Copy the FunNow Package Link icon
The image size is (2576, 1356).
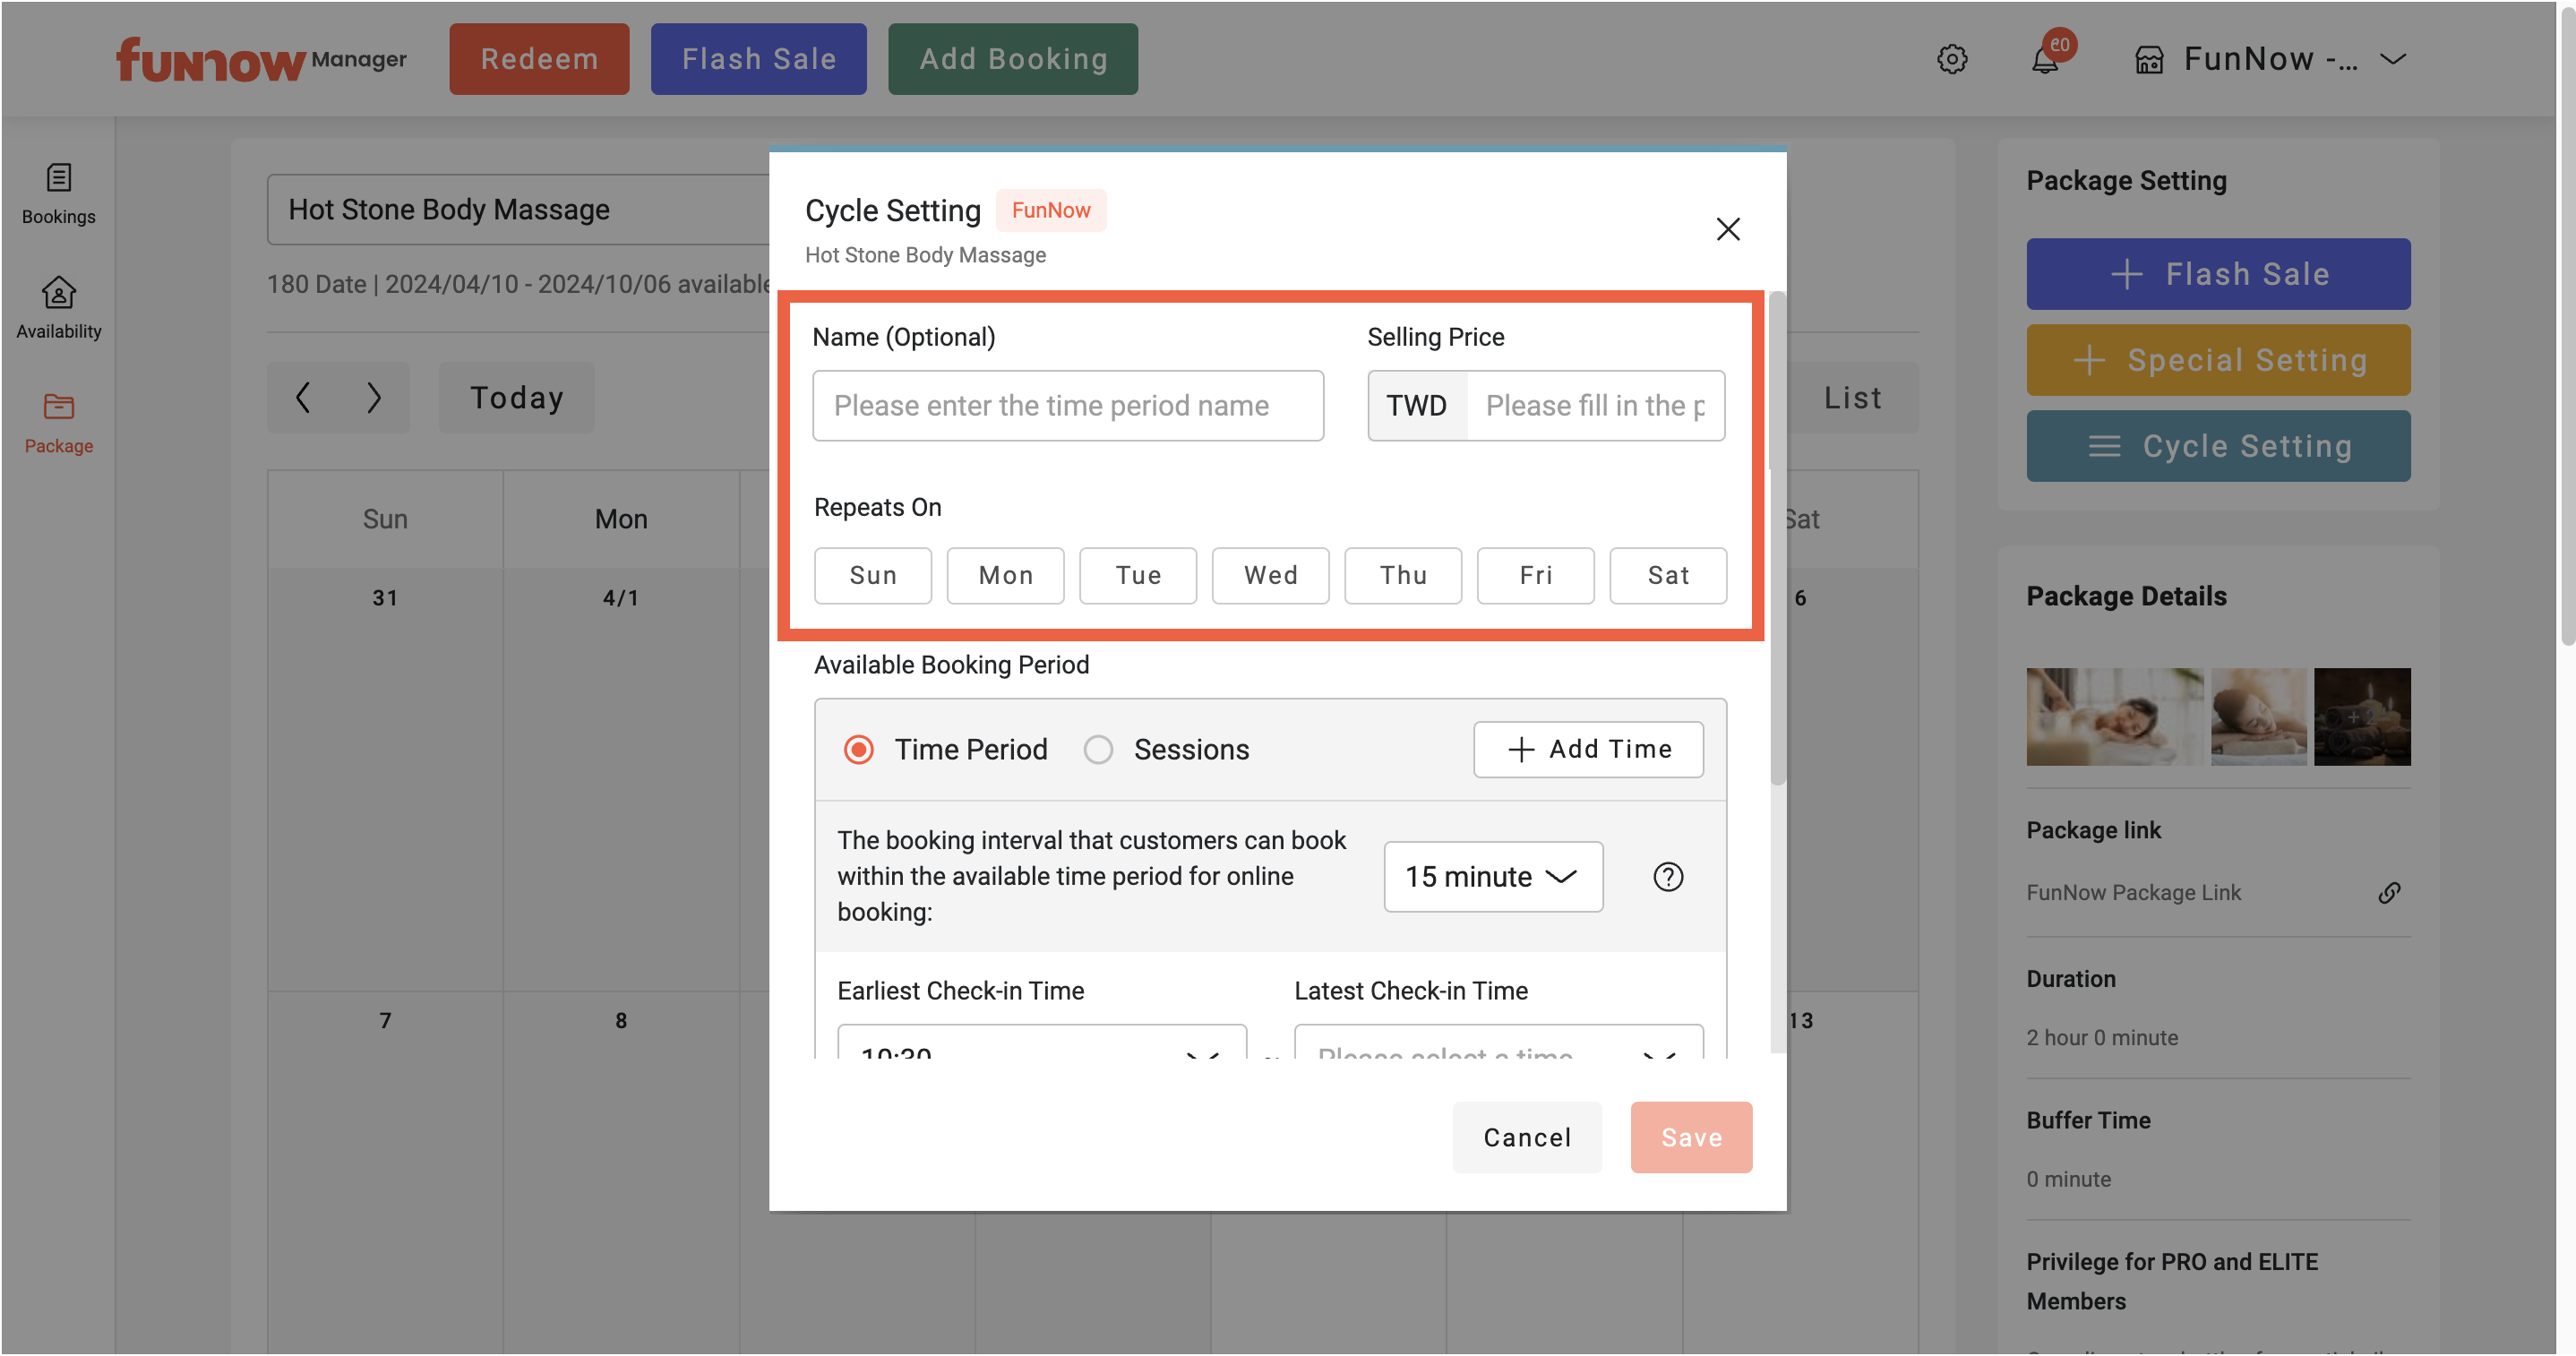pos(2388,892)
